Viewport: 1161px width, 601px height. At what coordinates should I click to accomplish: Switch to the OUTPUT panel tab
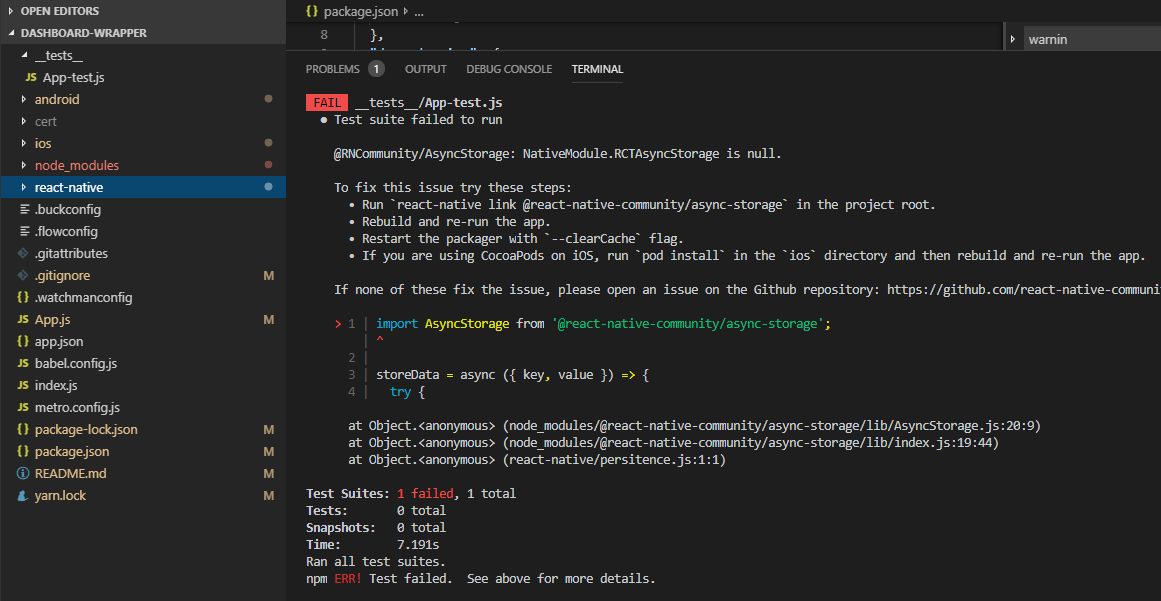[426, 69]
